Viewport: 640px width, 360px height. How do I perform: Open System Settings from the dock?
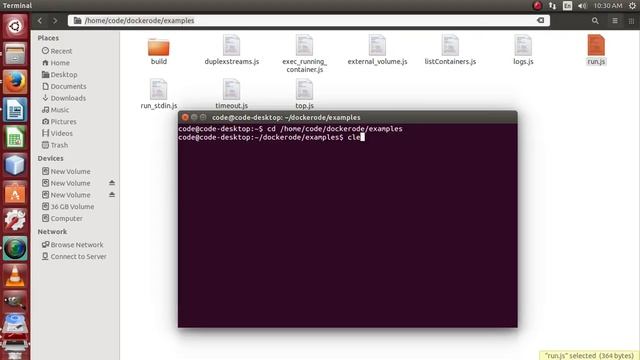click(15, 220)
